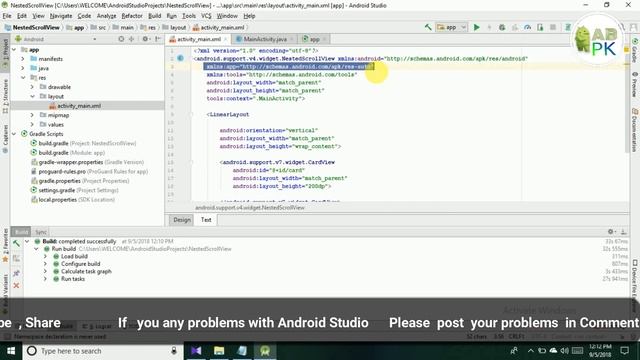This screenshot has width=640, height=360.
Task: Expand the Load build task
Action: [45, 256]
